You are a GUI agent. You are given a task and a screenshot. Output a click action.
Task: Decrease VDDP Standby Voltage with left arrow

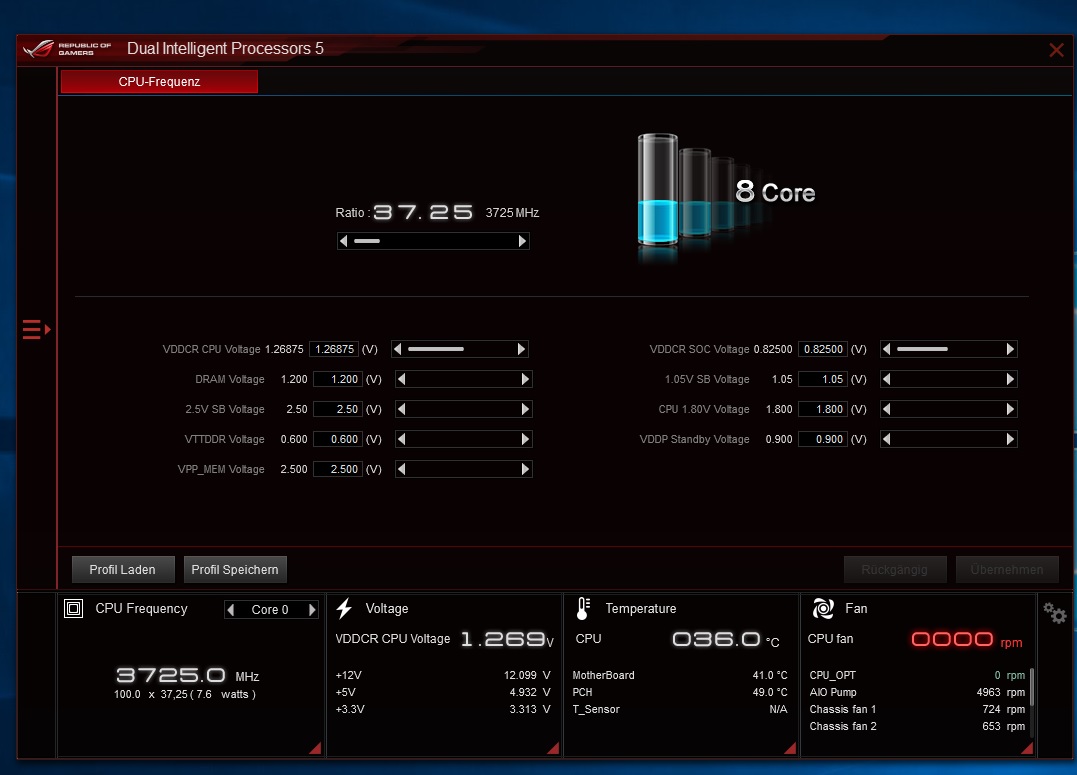(x=886, y=439)
